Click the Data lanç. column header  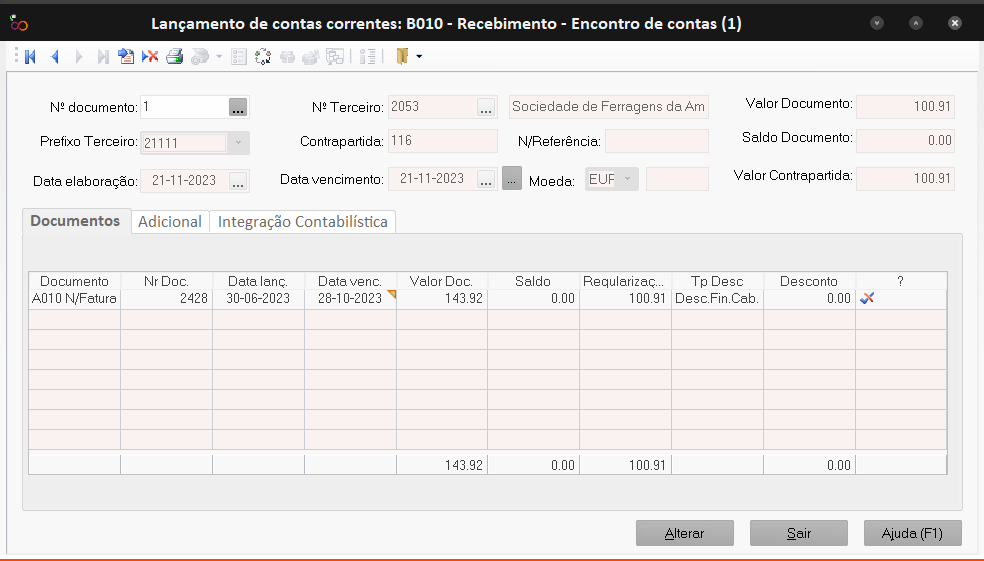pos(258,281)
